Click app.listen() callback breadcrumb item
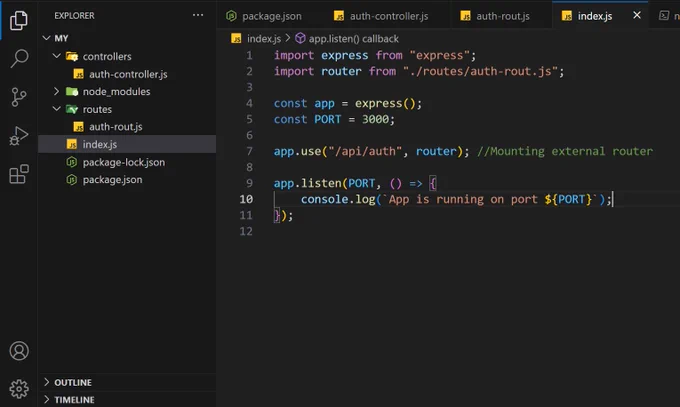Image resolution: width=680 pixels, height=407 pixels. click(x=353, y=39)
